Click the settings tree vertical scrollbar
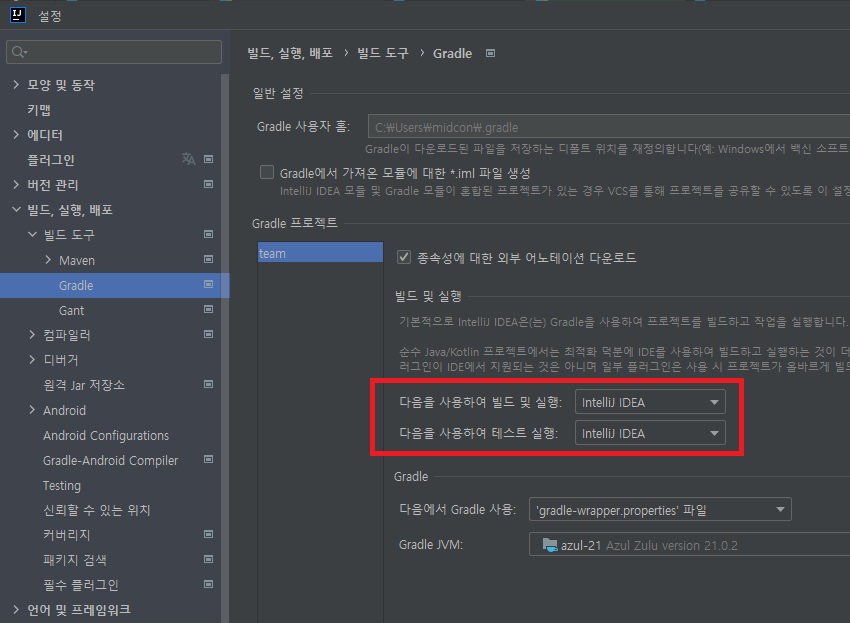 (225, 347)
